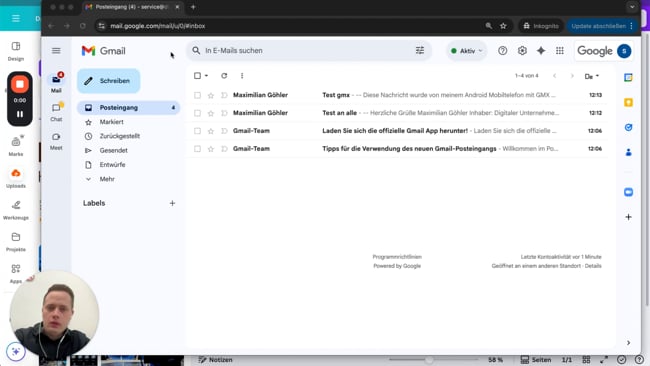This screenshot has height=366, width=650.
Task: Get add-ons with side panel plus
Action: tap(628, 217)
